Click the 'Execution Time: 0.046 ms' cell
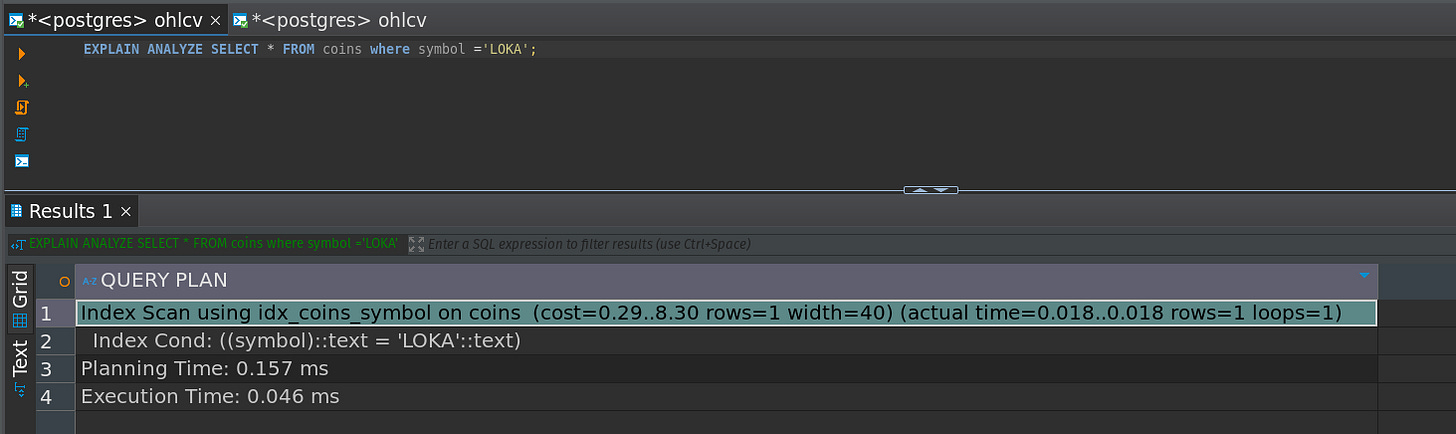The width and height of the screenshot is (1456, 434). coord(726,397)
